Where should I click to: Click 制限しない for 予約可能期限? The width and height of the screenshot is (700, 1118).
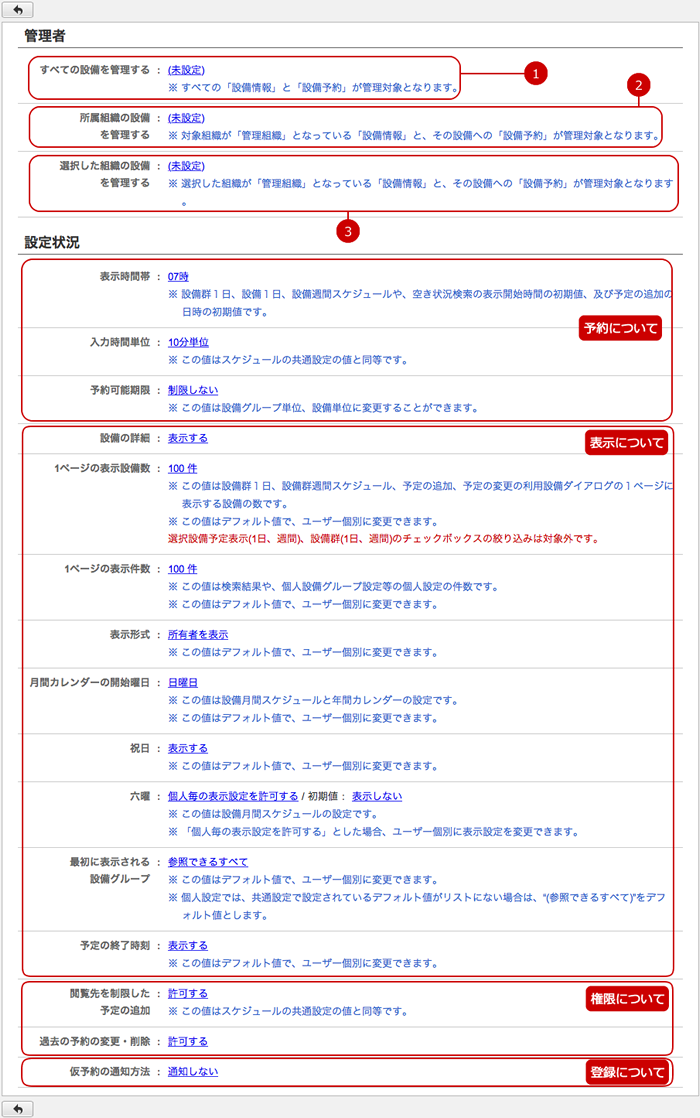pos(193,390)
